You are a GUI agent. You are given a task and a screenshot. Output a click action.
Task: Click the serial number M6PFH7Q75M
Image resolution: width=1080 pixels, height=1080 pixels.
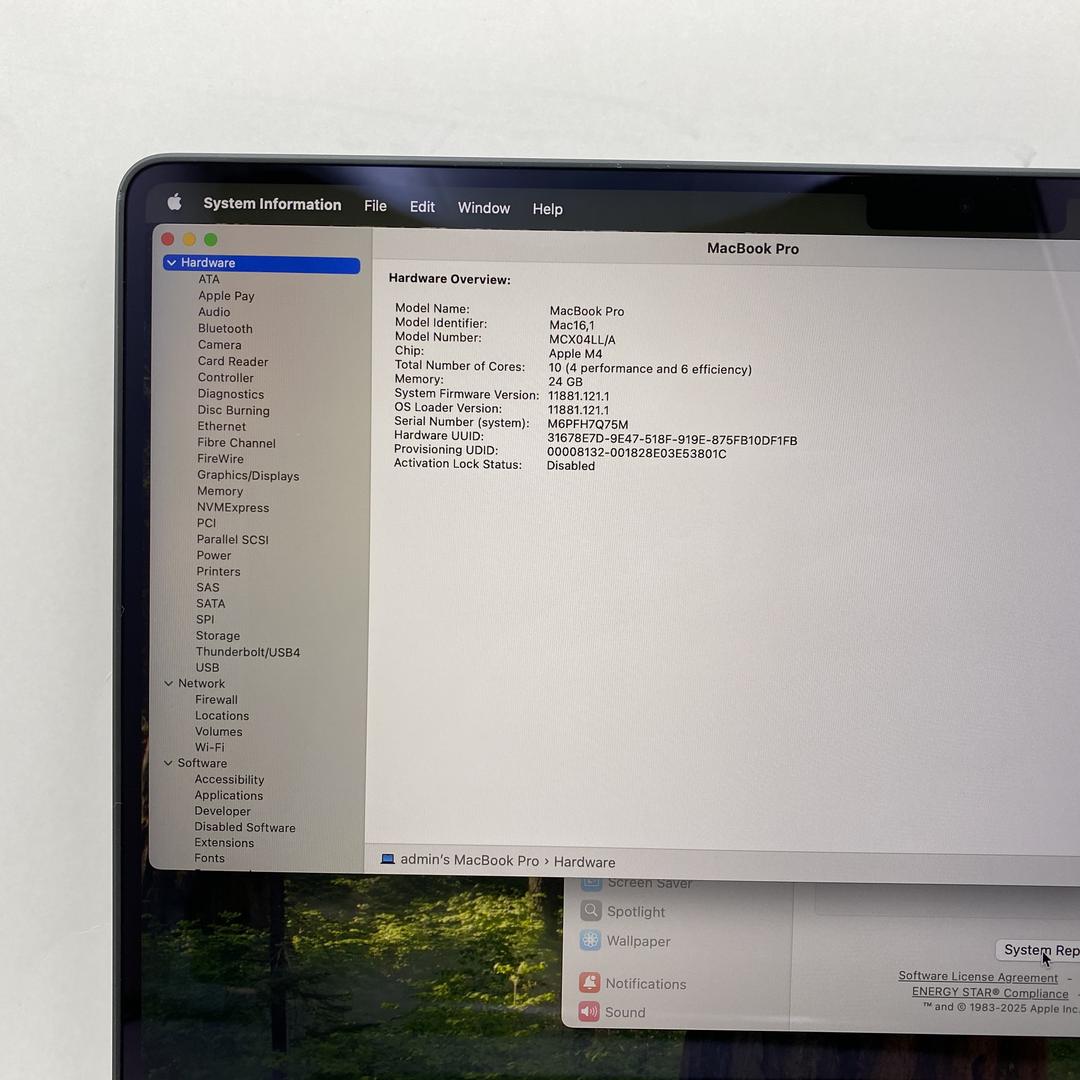tap(588, 424)
